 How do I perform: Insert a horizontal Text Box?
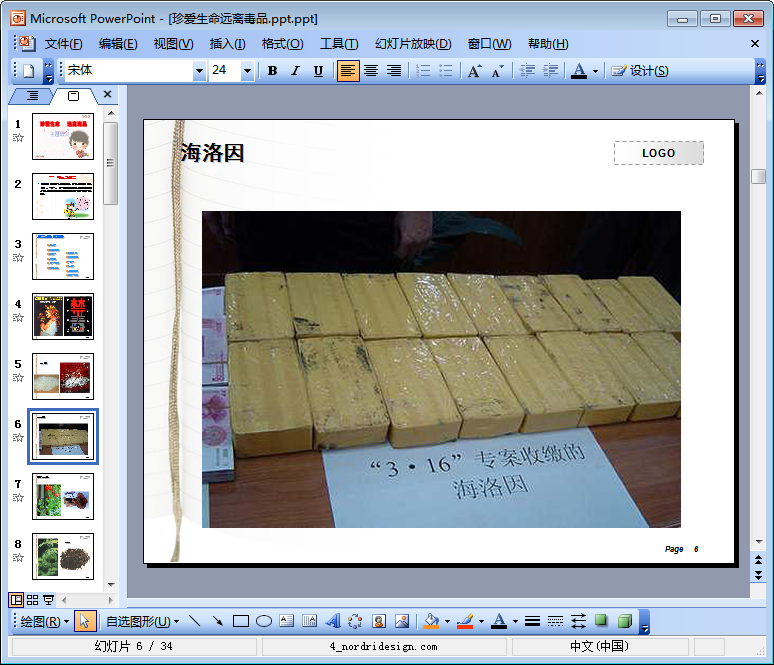tap(286, 621)
